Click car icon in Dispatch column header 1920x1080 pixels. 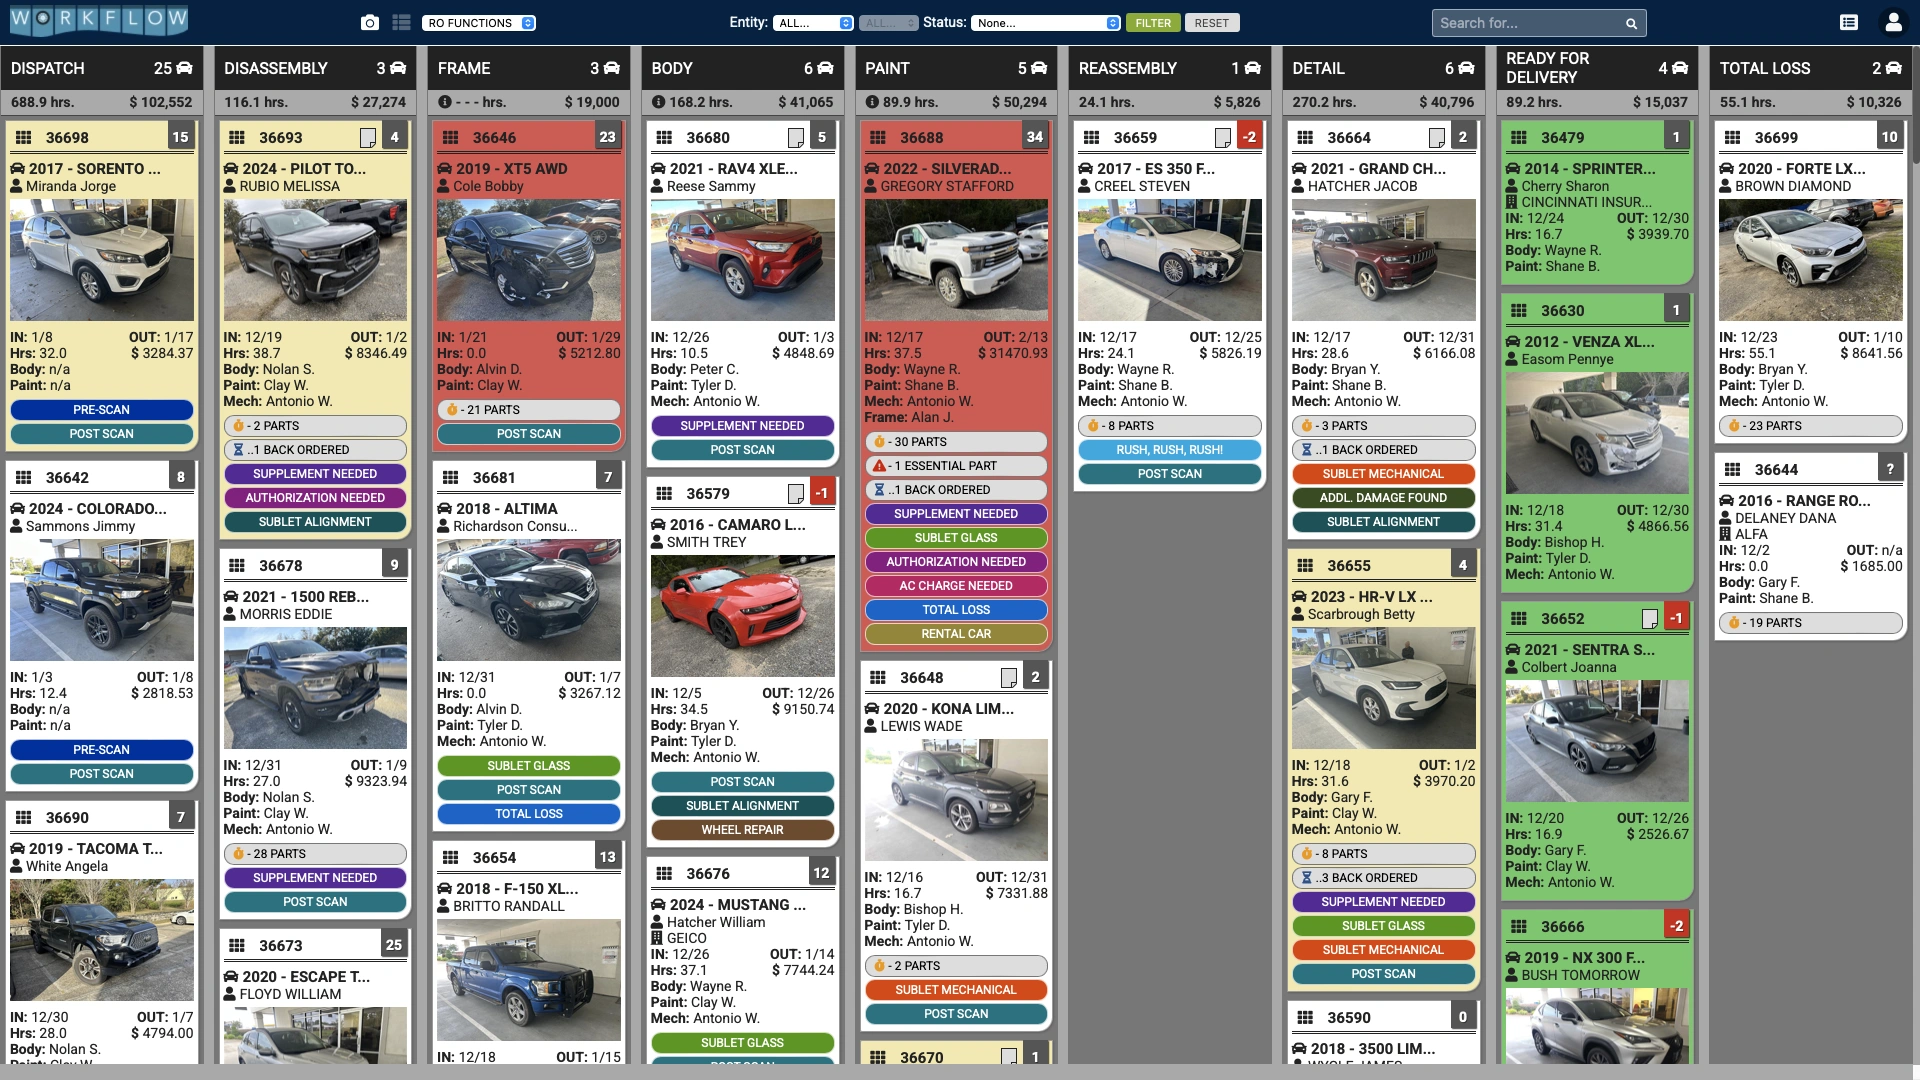point(184,68)
